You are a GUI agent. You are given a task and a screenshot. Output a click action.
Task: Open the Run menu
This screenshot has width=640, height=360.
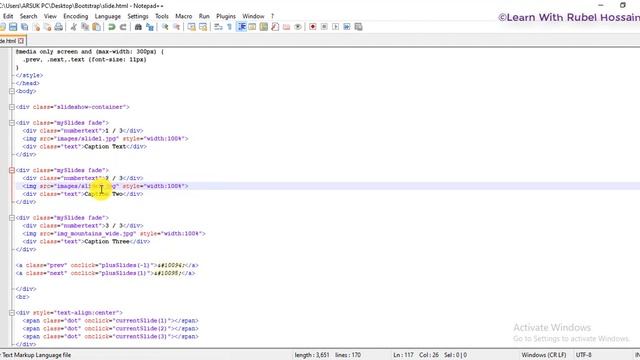tap(204, 16)
